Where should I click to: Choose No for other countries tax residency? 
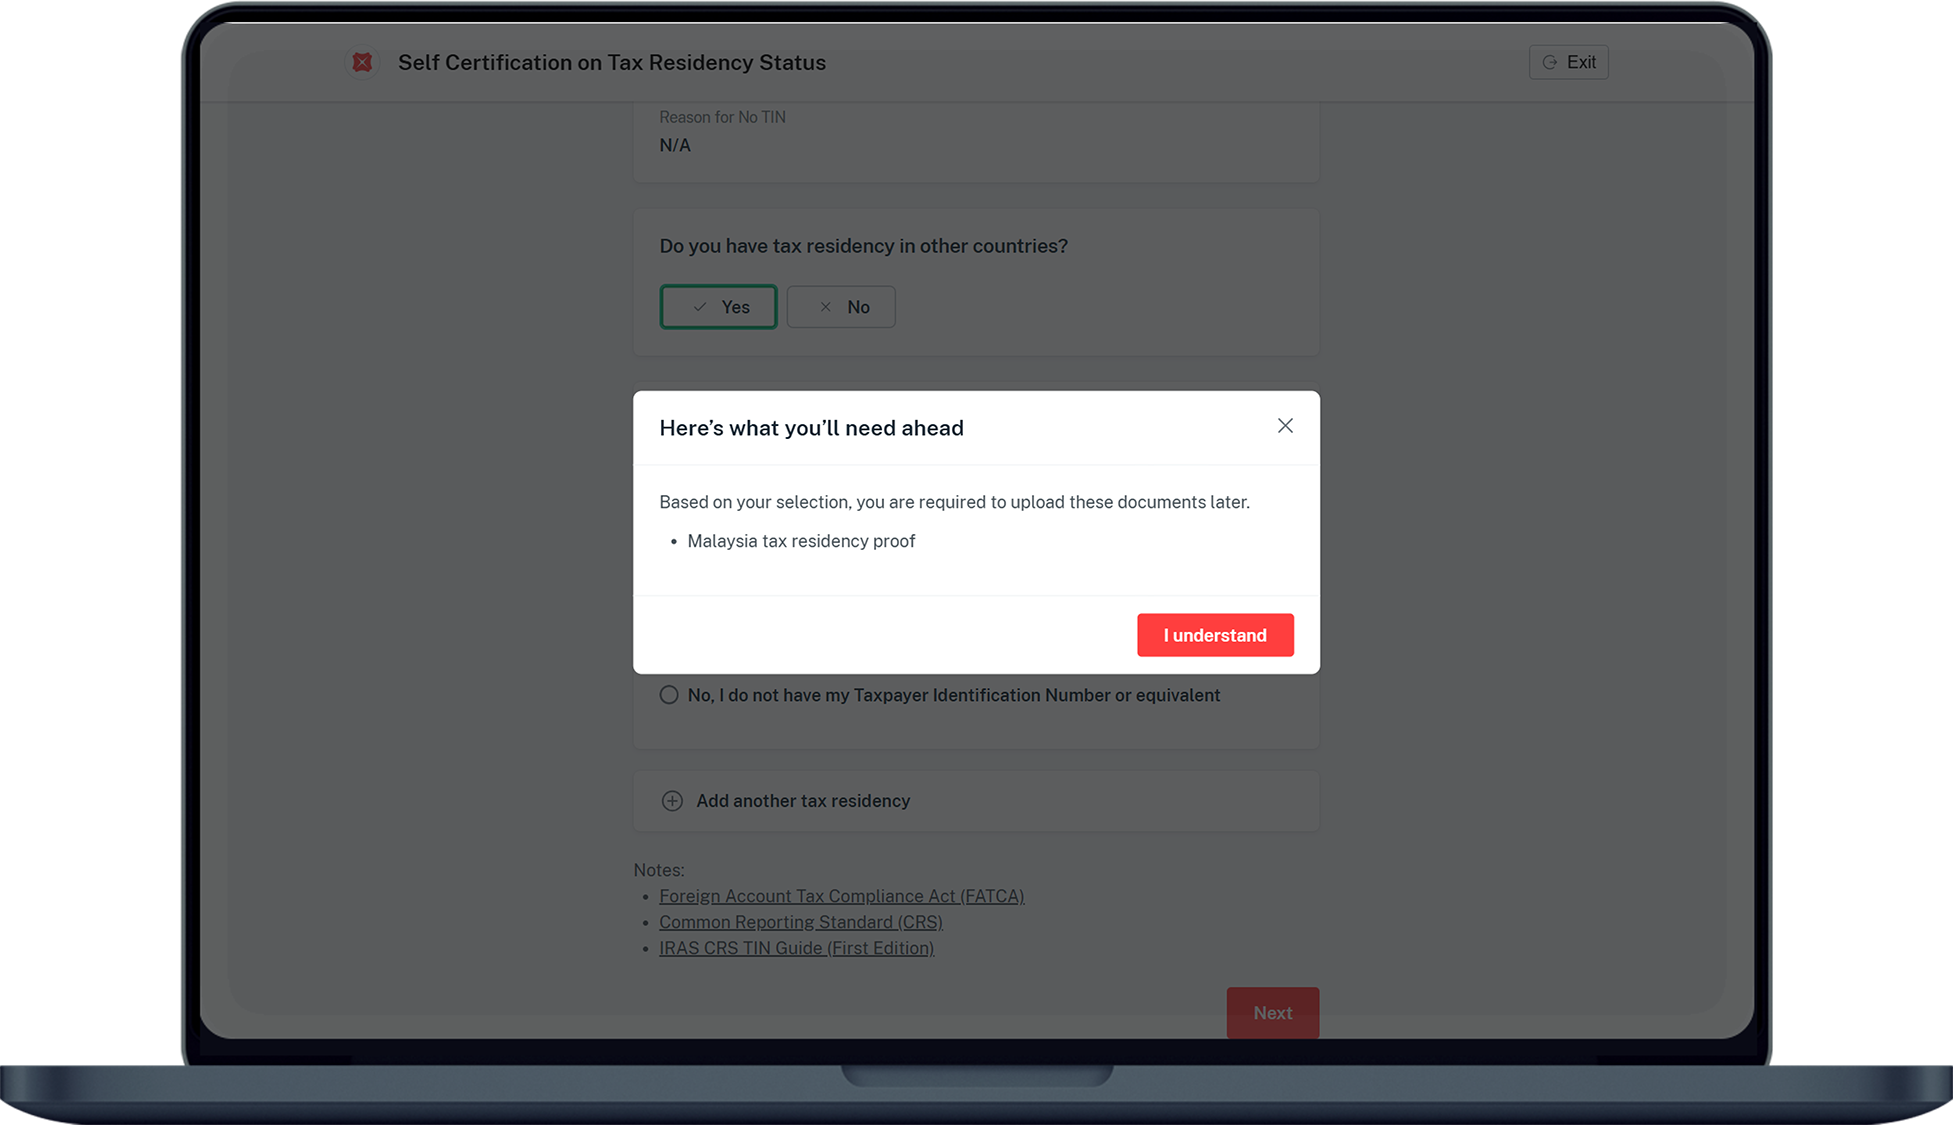click(841, 307)
